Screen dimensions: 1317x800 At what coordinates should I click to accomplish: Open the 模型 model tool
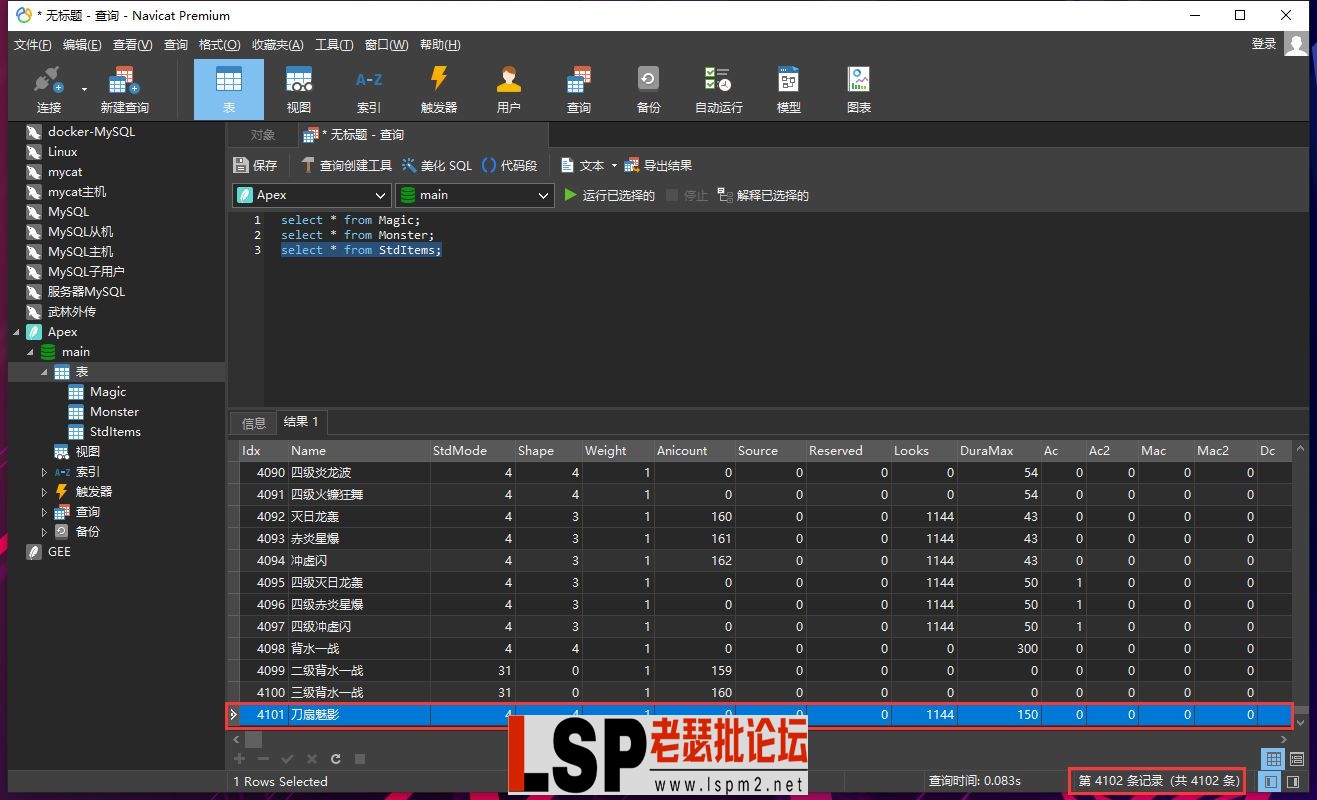(788, 88)
